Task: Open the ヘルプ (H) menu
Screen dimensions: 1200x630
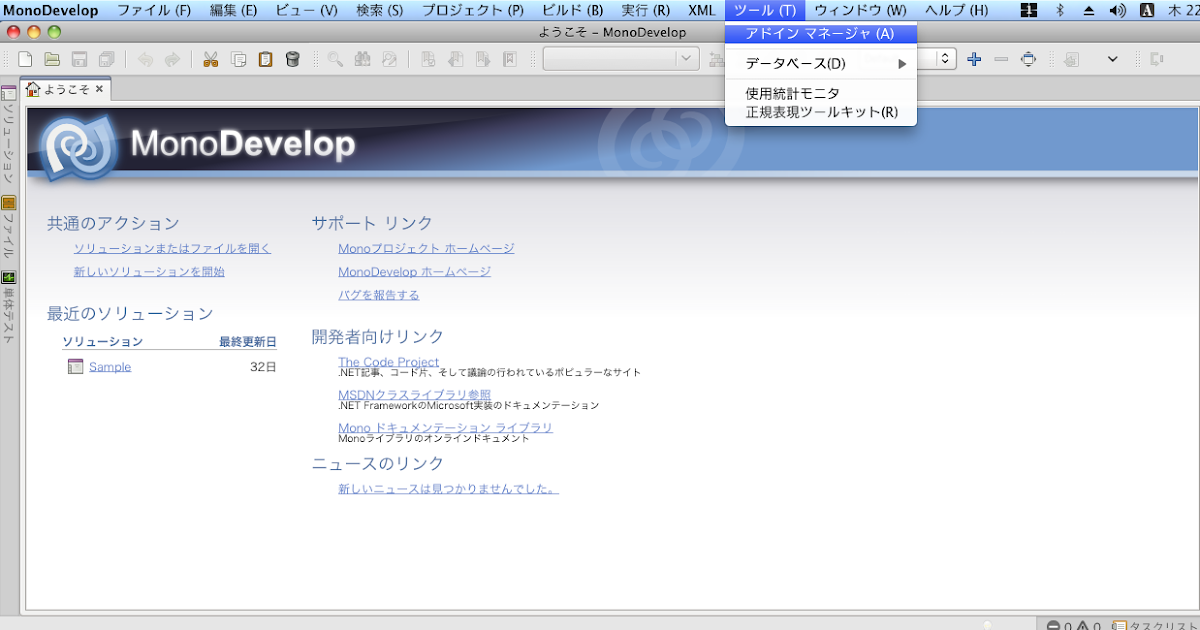Action: click(x=956, y=10)
